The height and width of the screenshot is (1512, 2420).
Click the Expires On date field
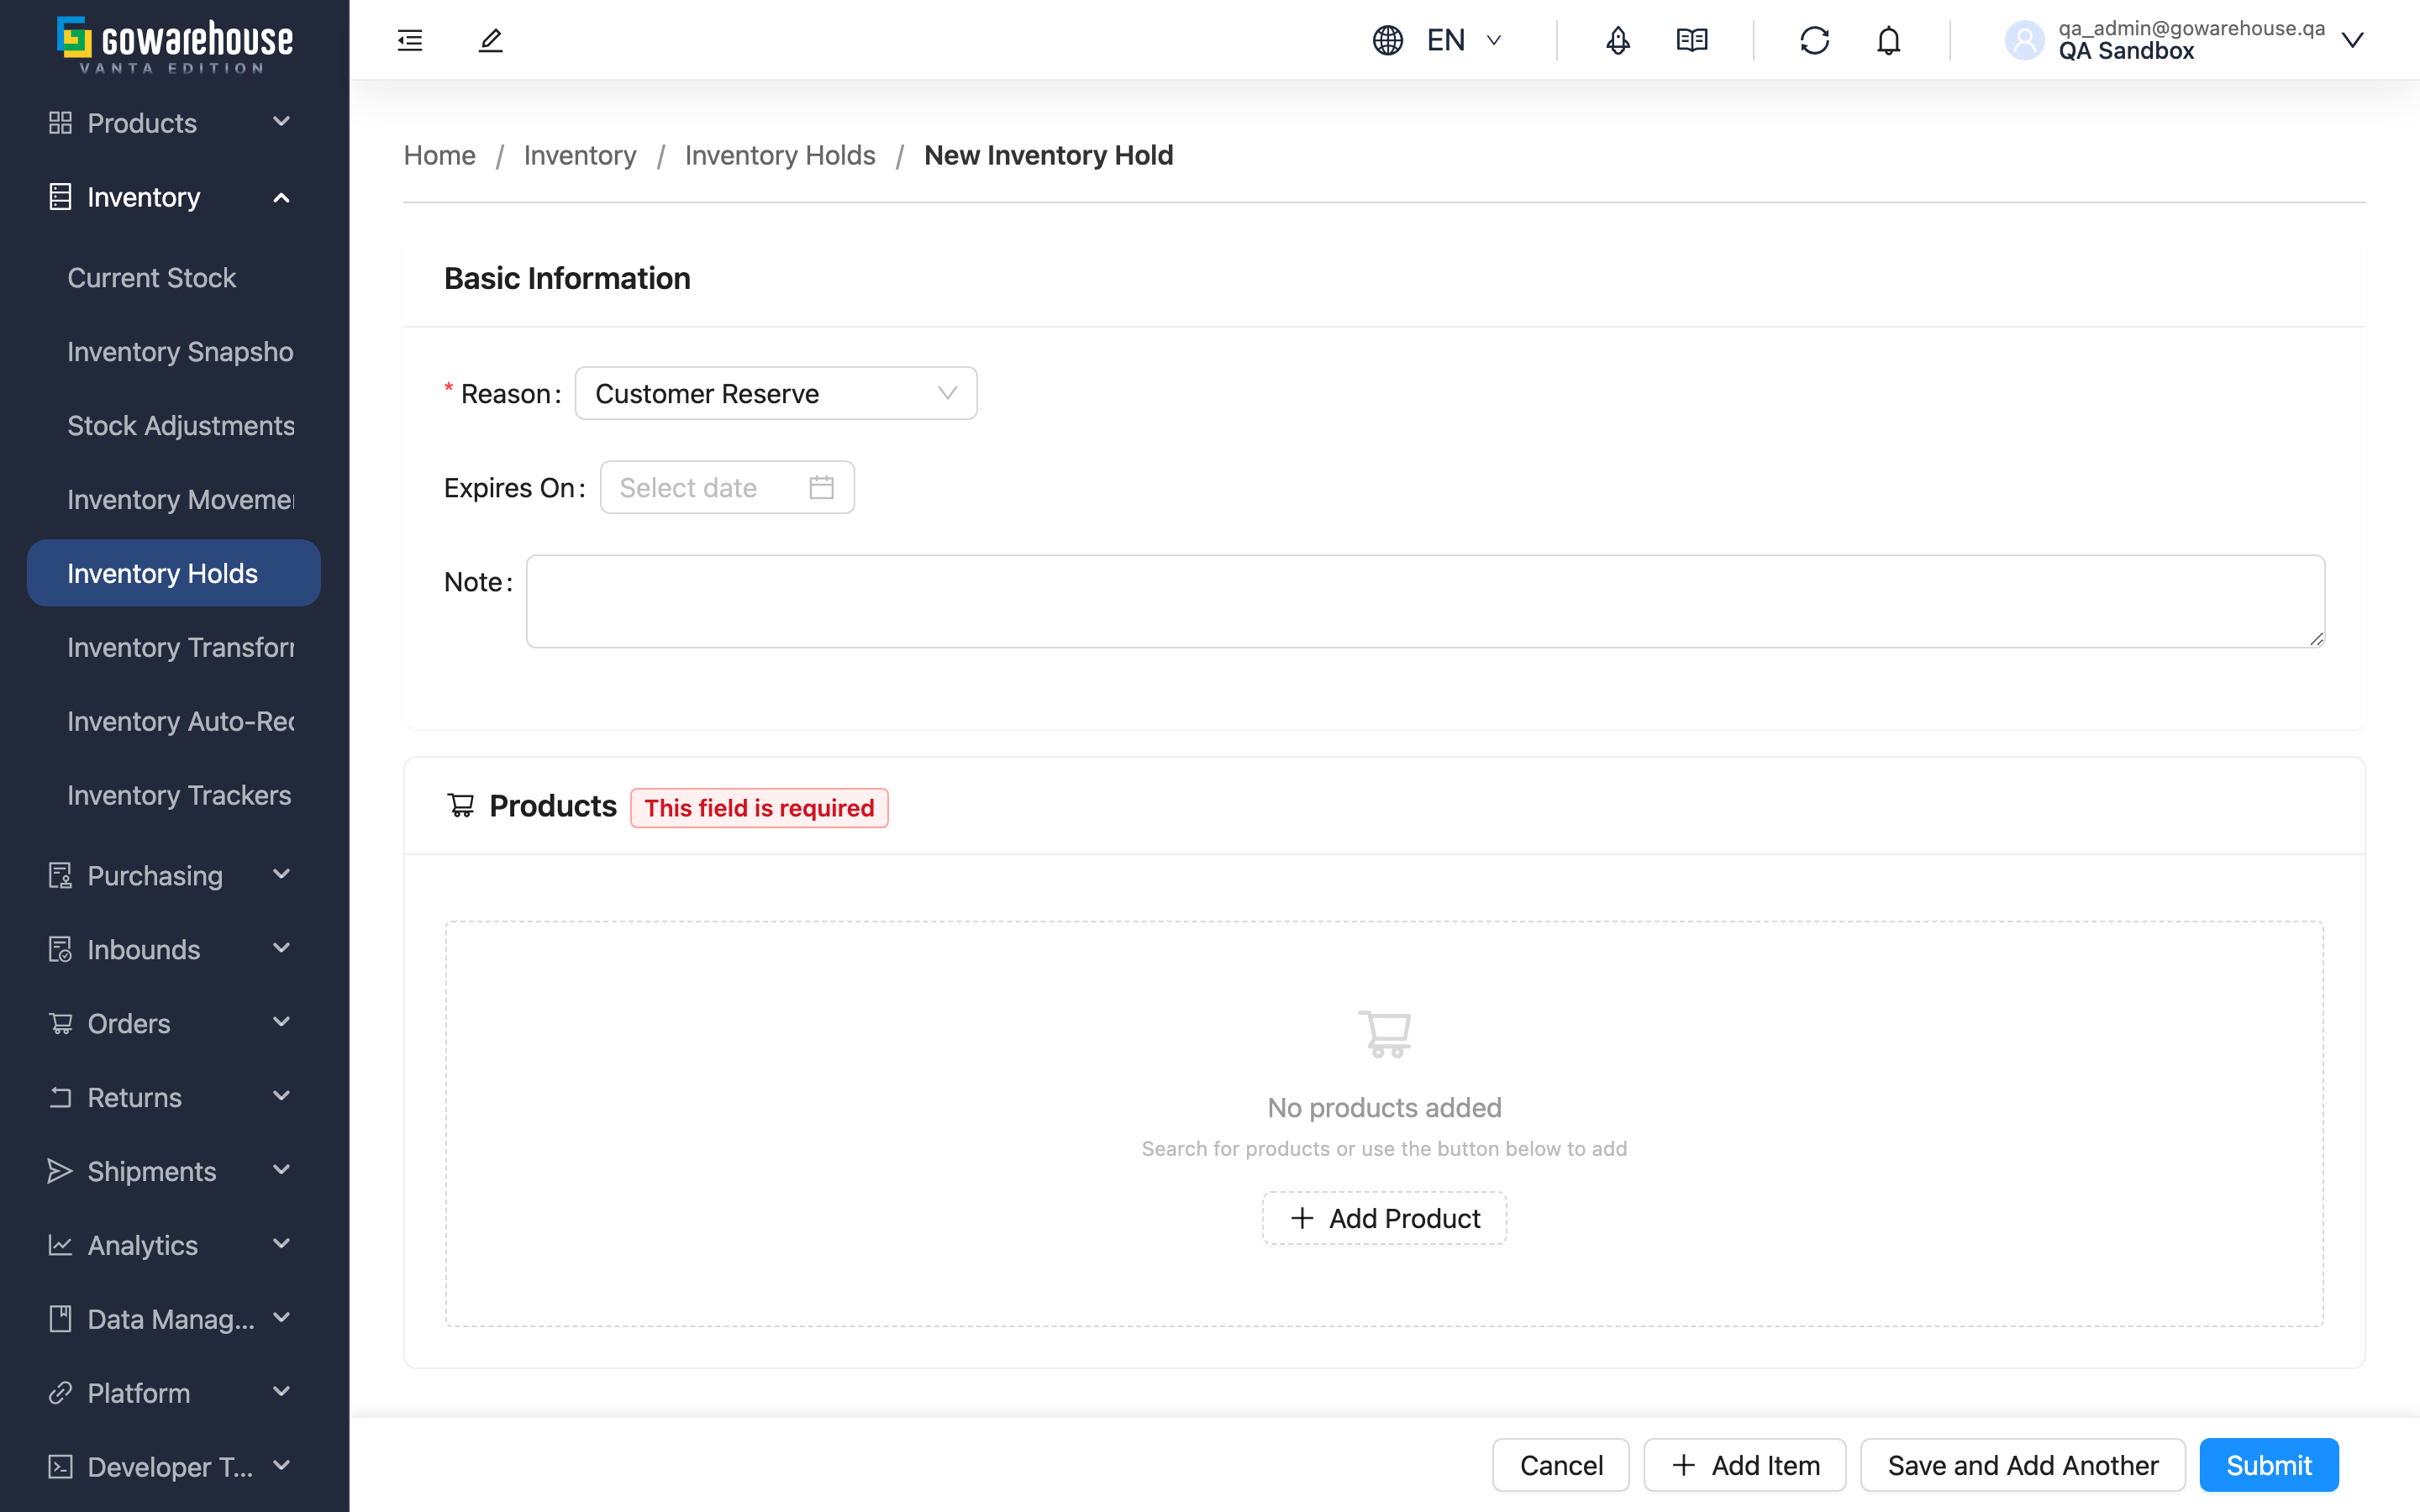[727, 487]
